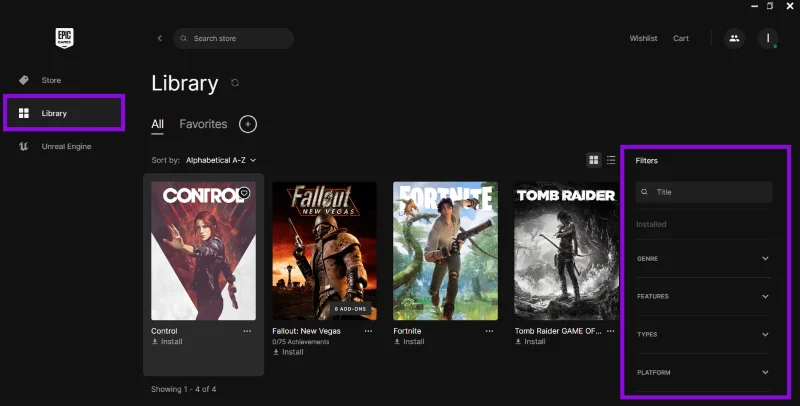800x406 pixels.
Task: Open the Cart
Action: 681,38
